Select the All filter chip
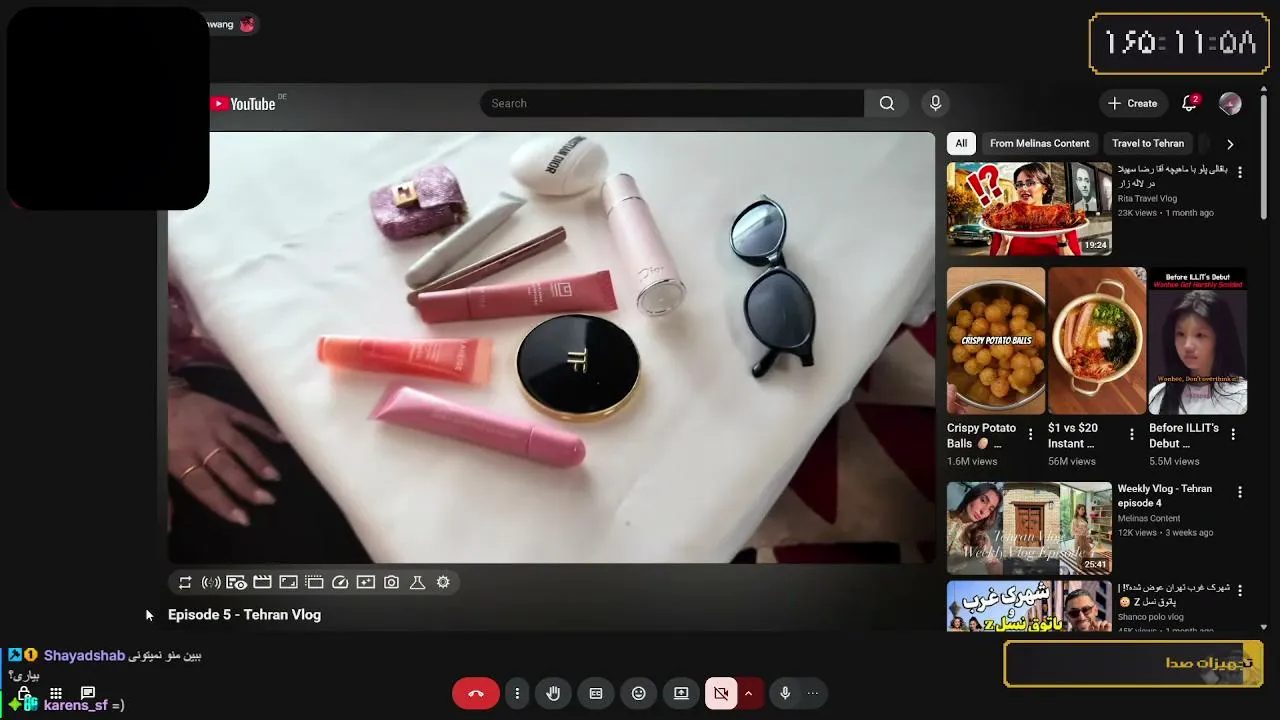Viewport: 1280px width, 720px height. [x=961, y=143]
